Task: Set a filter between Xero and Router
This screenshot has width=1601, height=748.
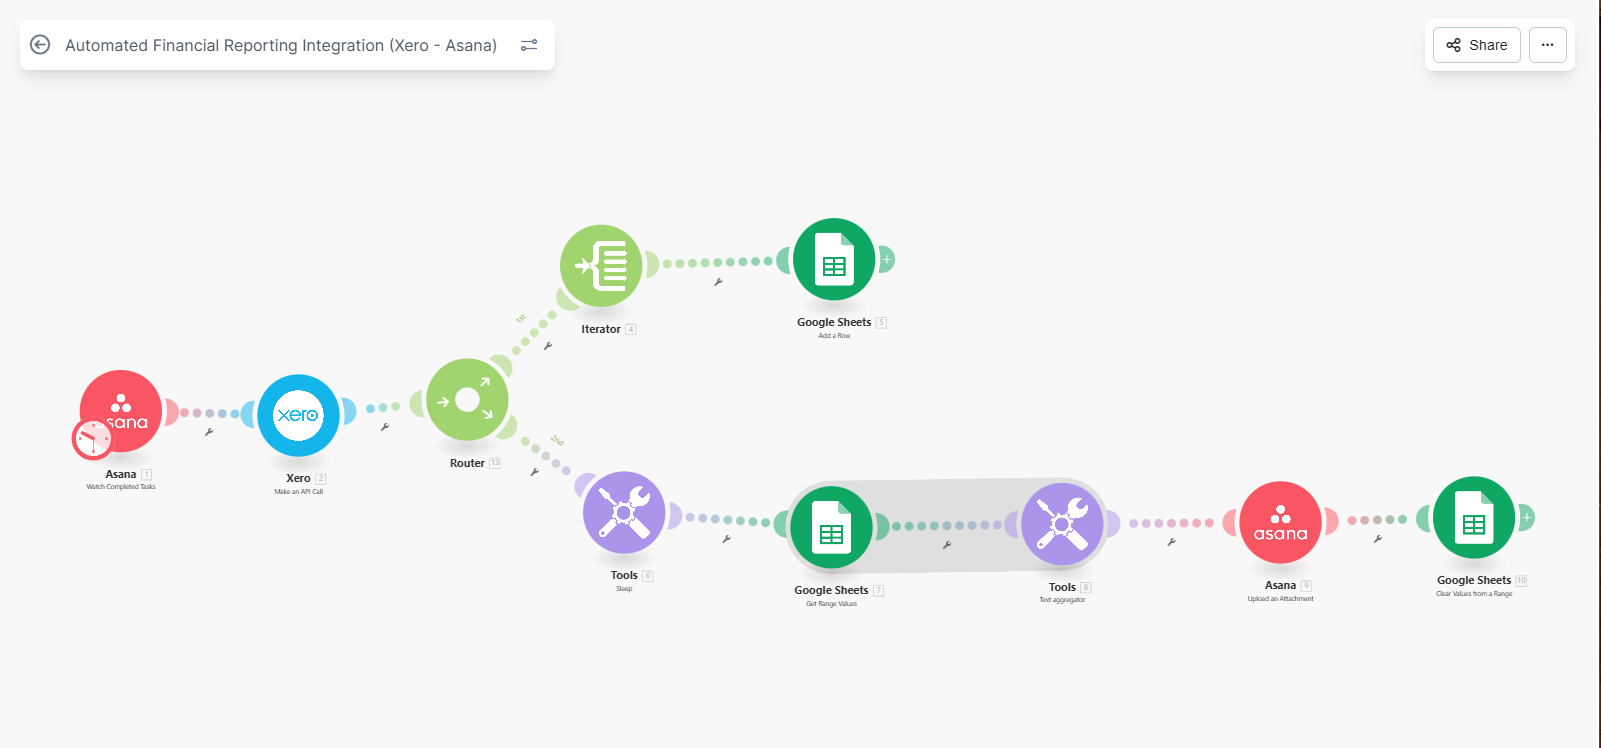Action: click(x=385, y=427)
